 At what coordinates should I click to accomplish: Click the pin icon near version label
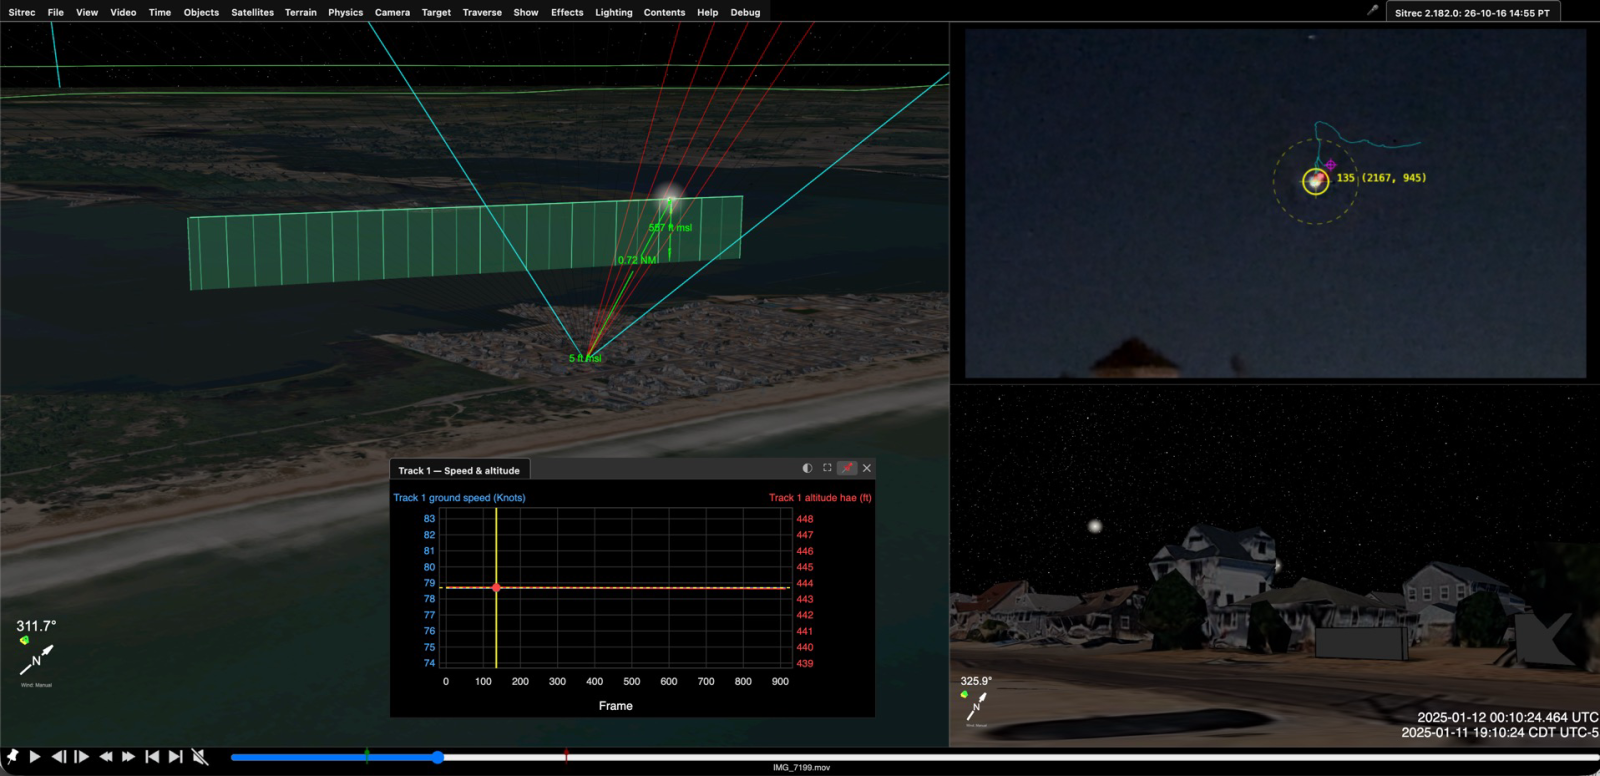click(1373, 10)
